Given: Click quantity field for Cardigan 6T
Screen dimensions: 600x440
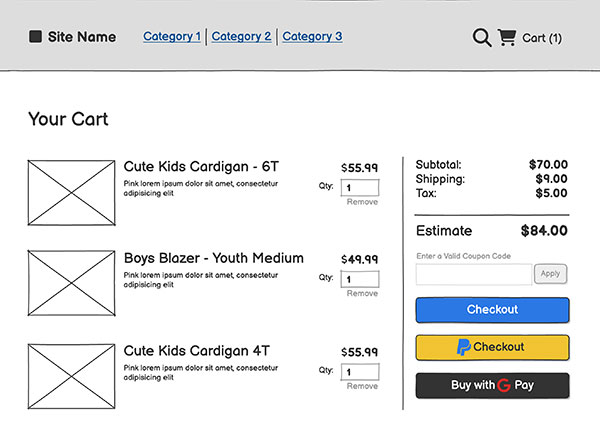Looking at the screenshot, I should [360, 187].
